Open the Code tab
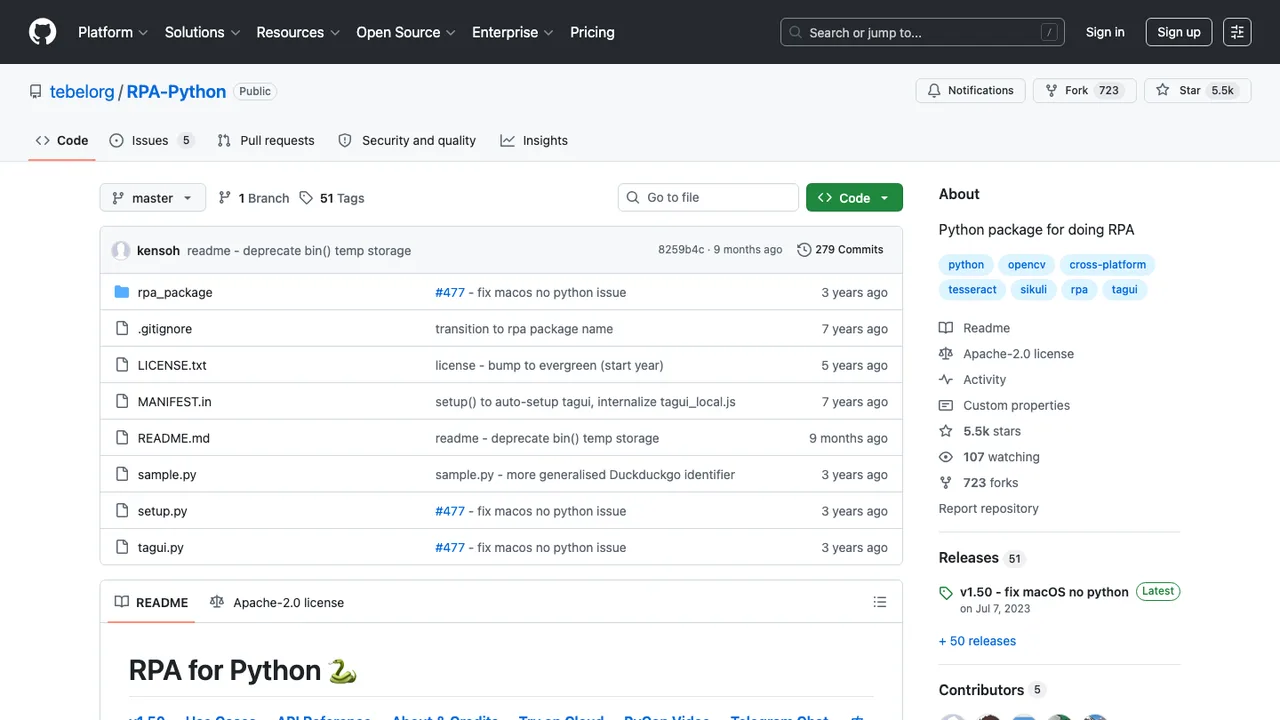Viewport: 1280px width, 720px height. click(62, 140)
